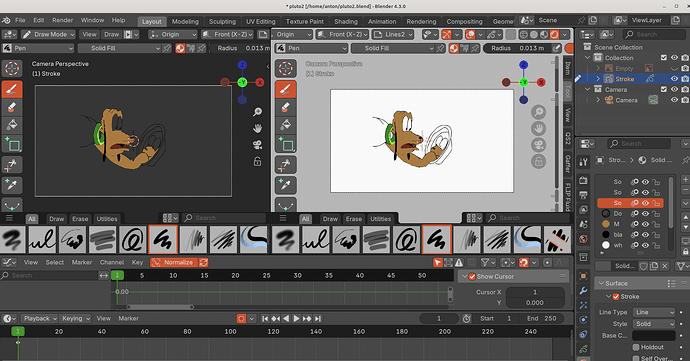Select the Cursor tool in left viewport
Screen dimensions: 690x361
pos(12,68)
